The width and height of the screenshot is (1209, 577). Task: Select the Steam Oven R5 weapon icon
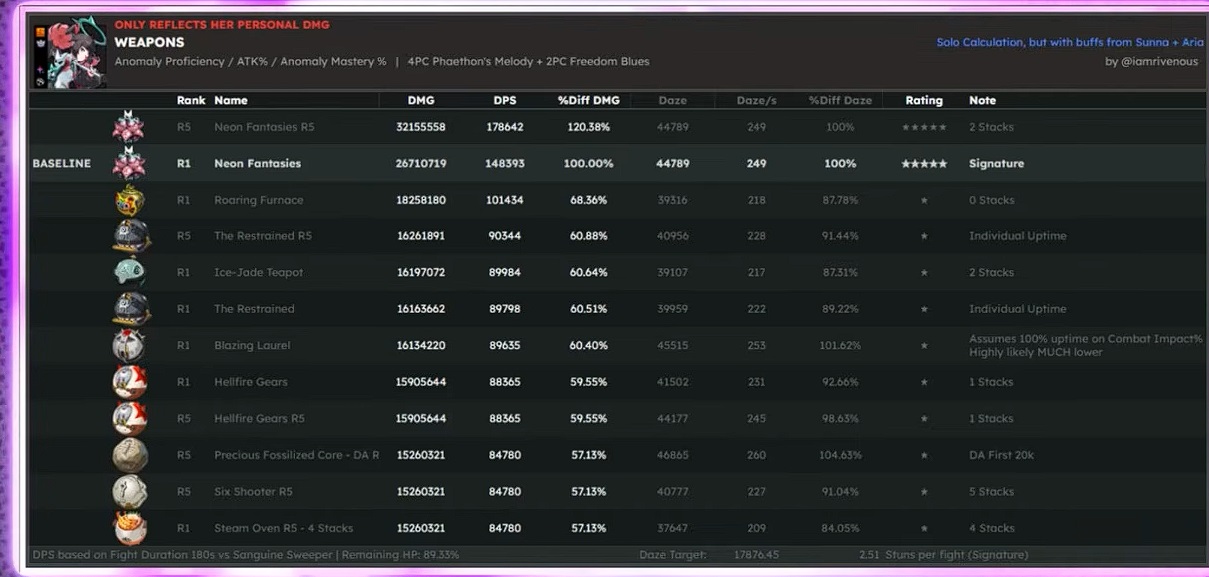click(x=130, y=527)
